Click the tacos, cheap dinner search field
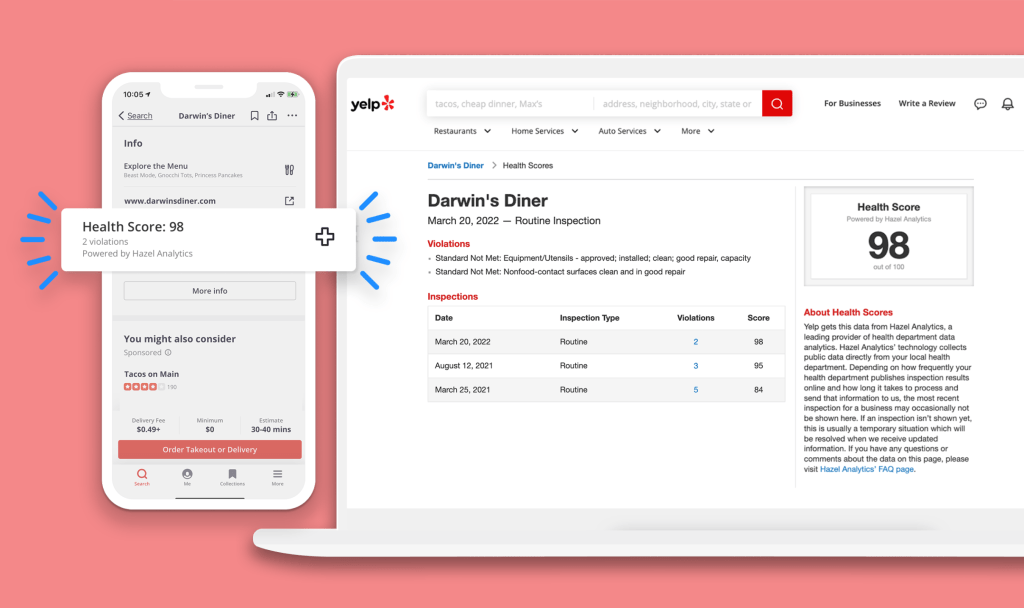 click(510, 103)
